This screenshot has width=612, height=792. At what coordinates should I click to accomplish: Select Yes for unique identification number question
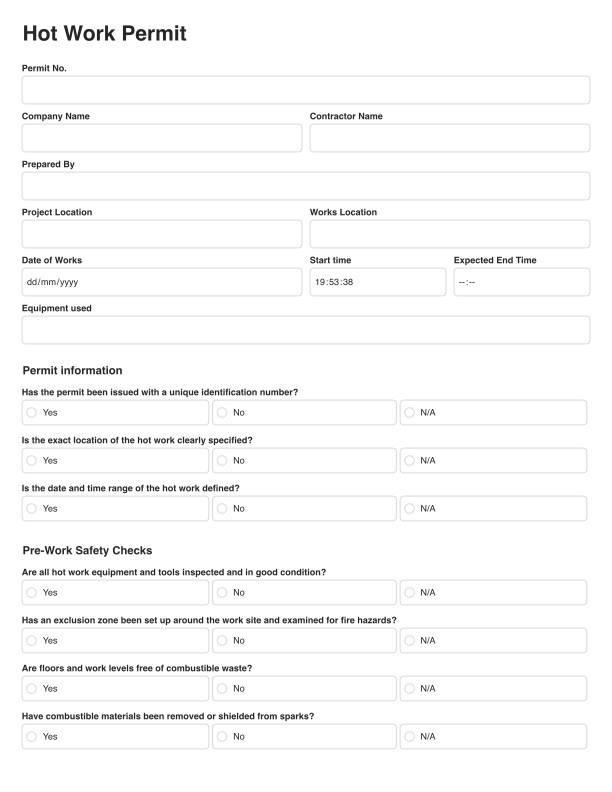32,412
